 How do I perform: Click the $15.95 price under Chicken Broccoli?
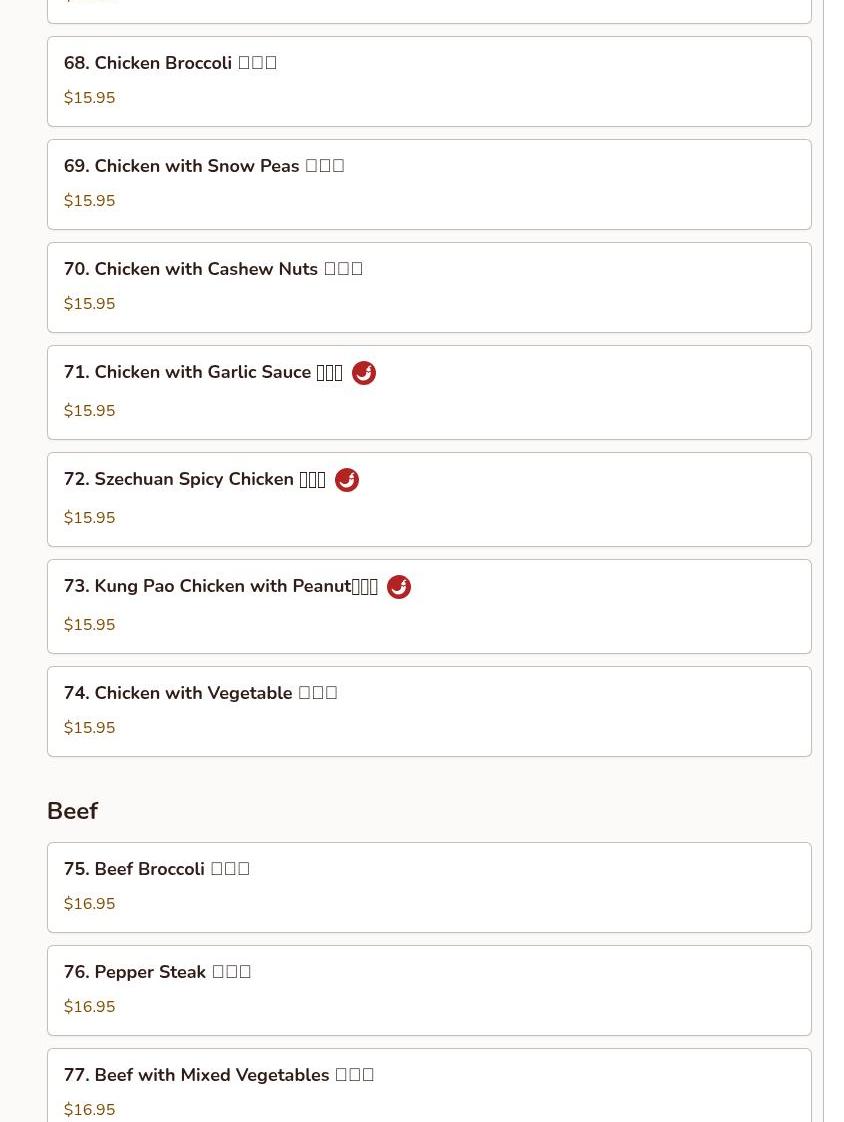89,98
